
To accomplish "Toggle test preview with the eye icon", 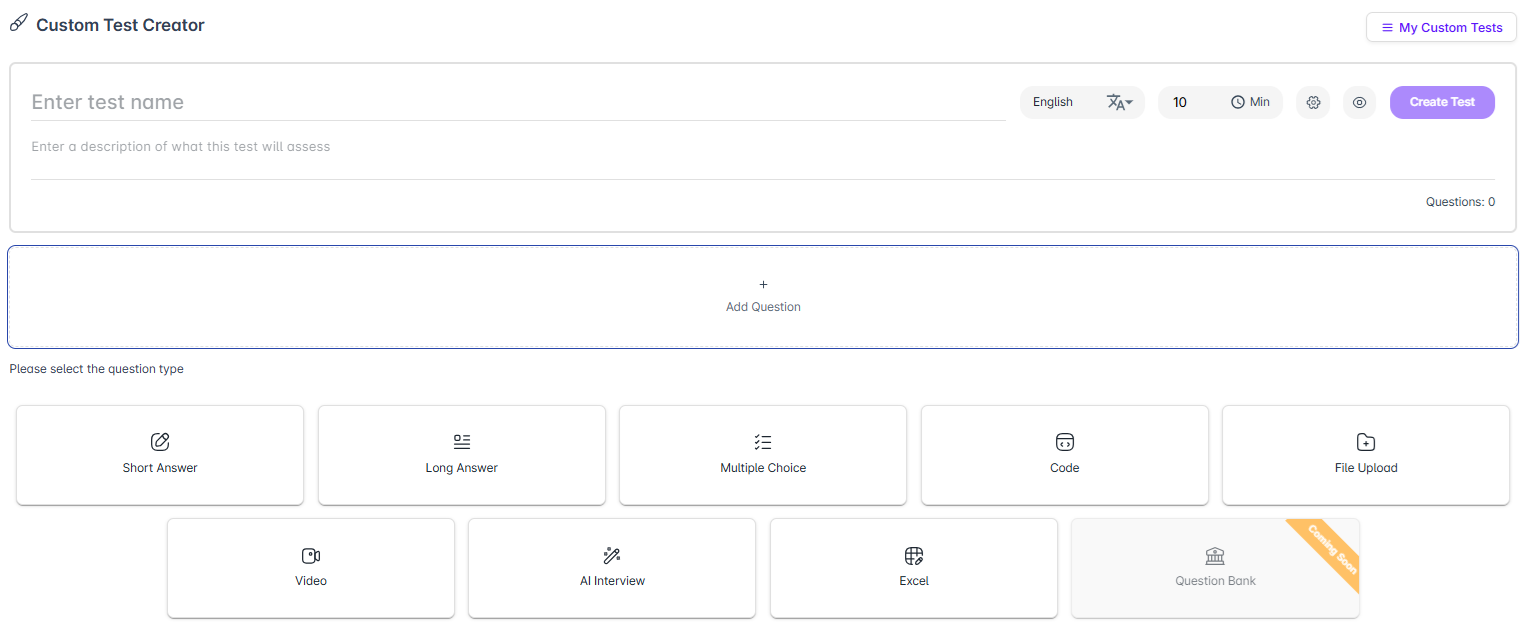I will [x=1359, y=102].
